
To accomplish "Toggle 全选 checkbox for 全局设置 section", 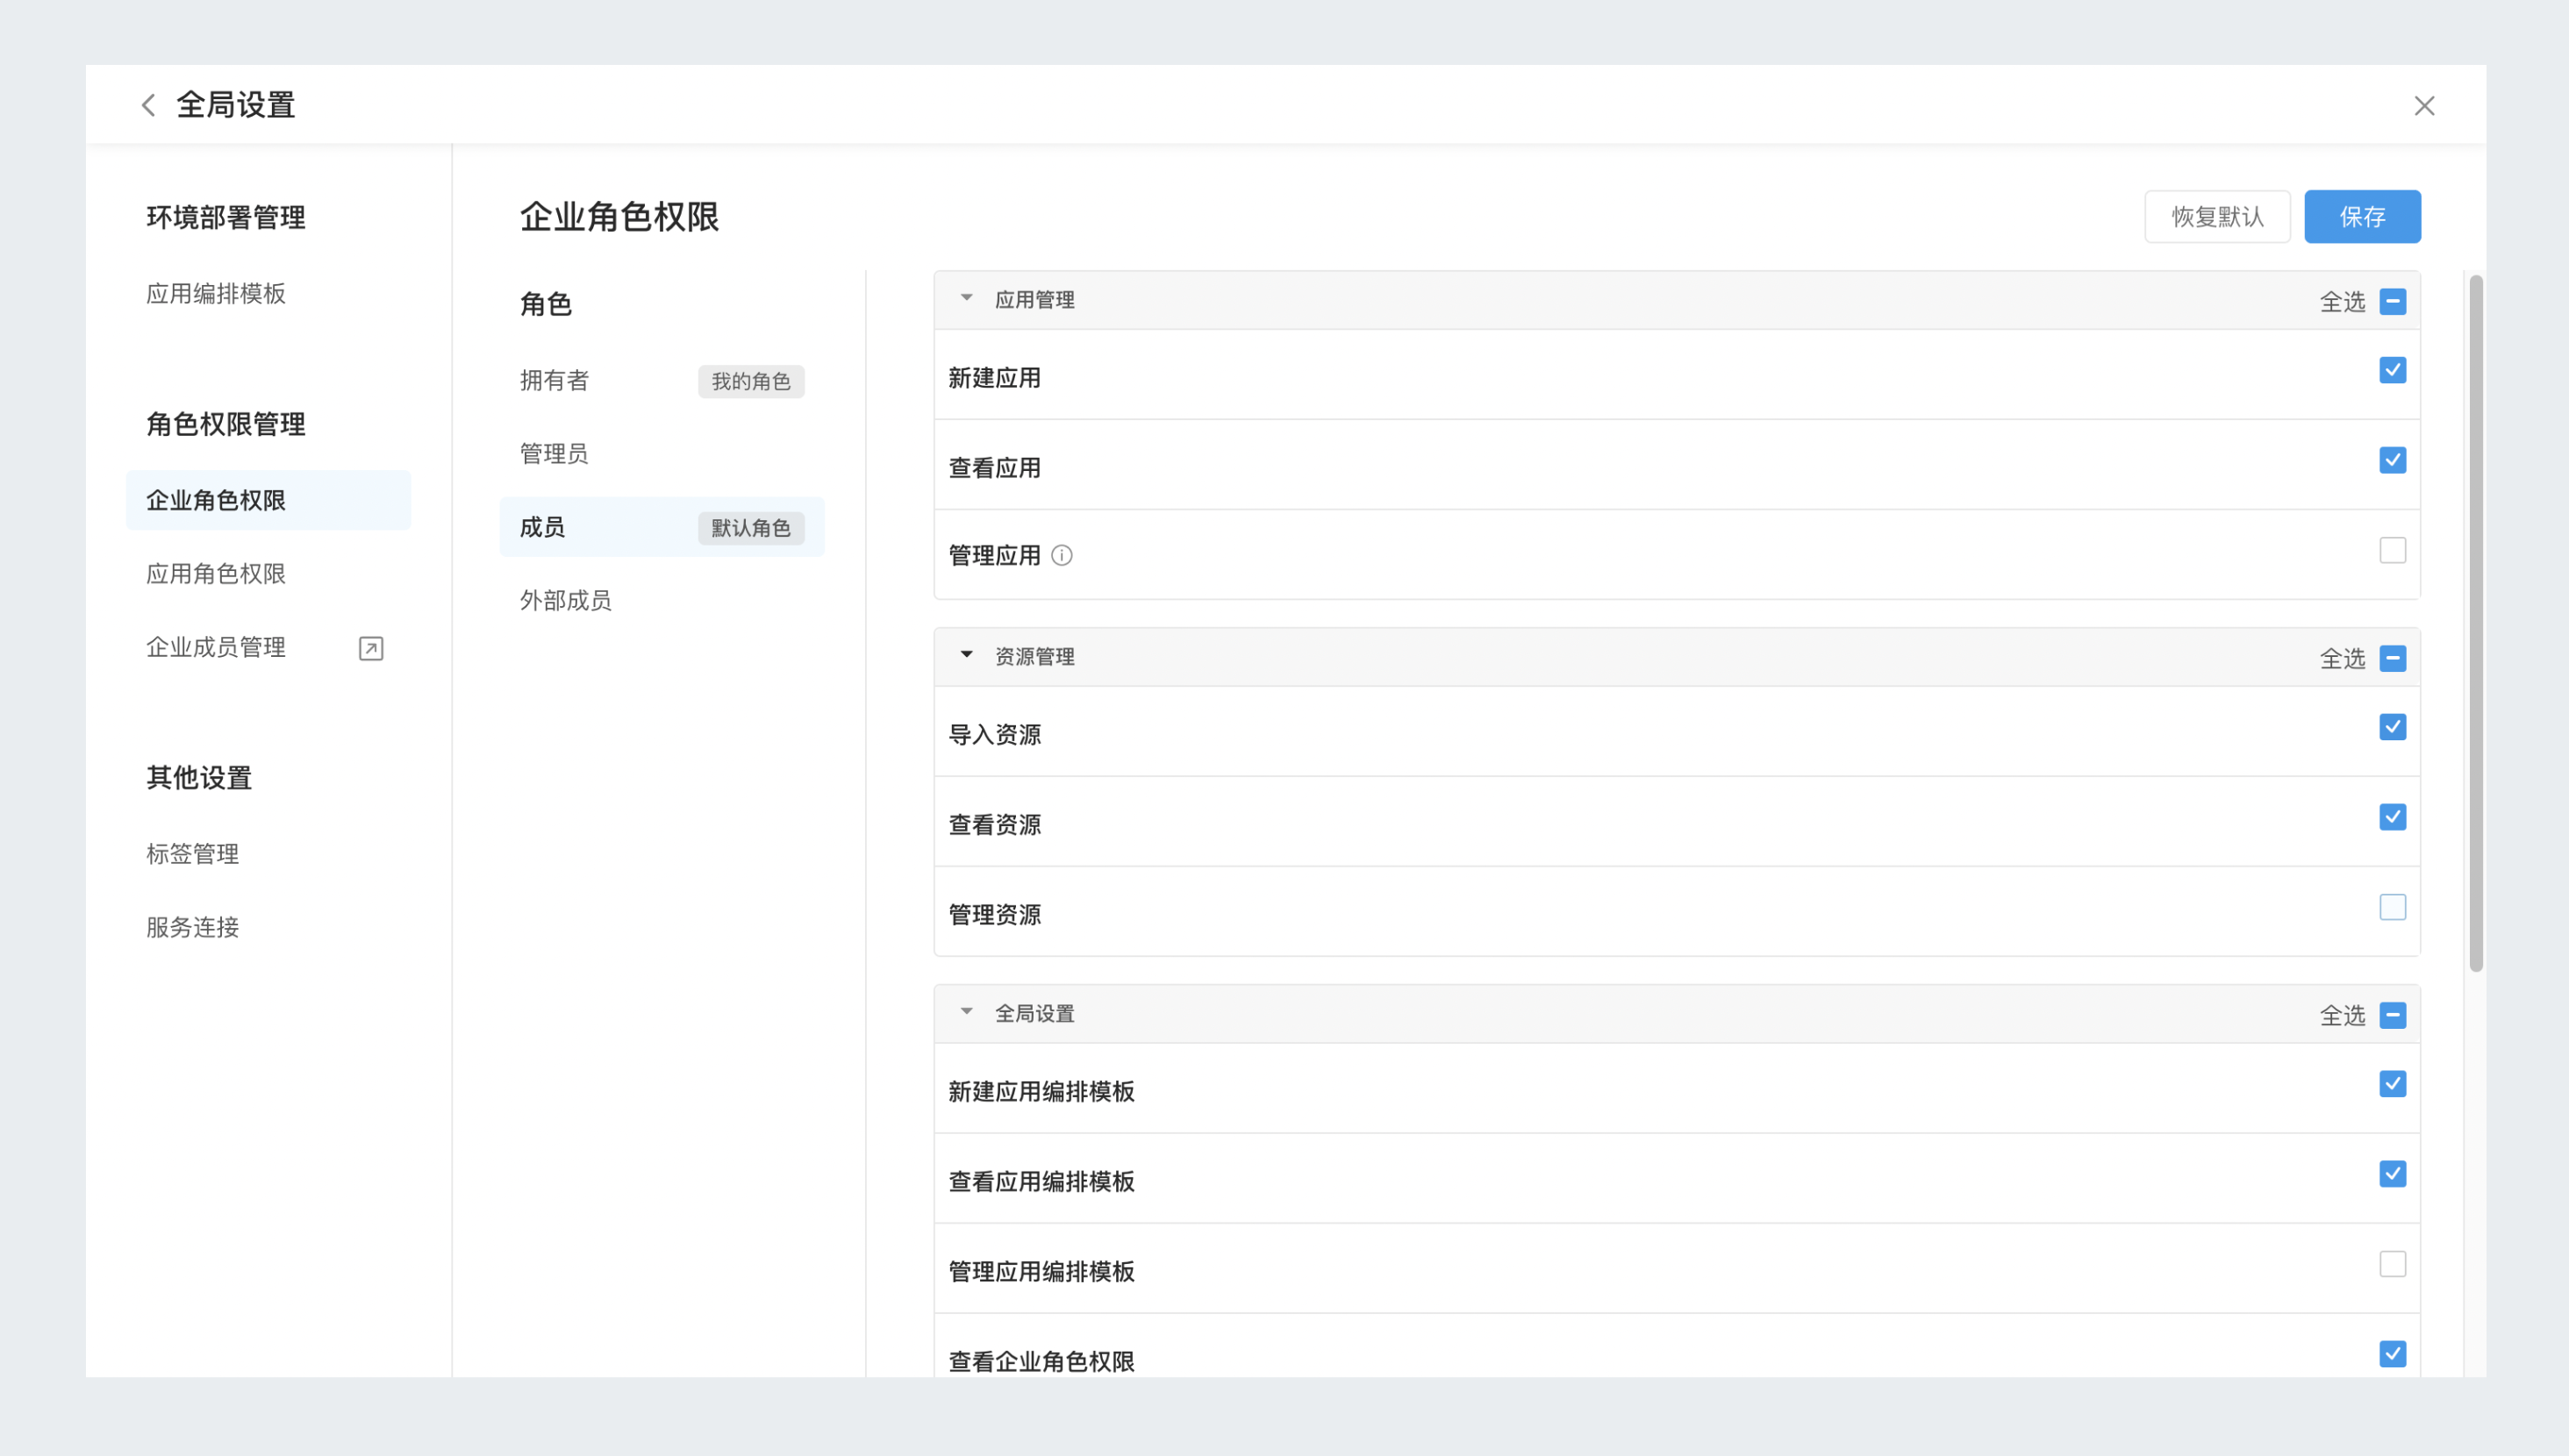I will click(x=2393, y=1015).
